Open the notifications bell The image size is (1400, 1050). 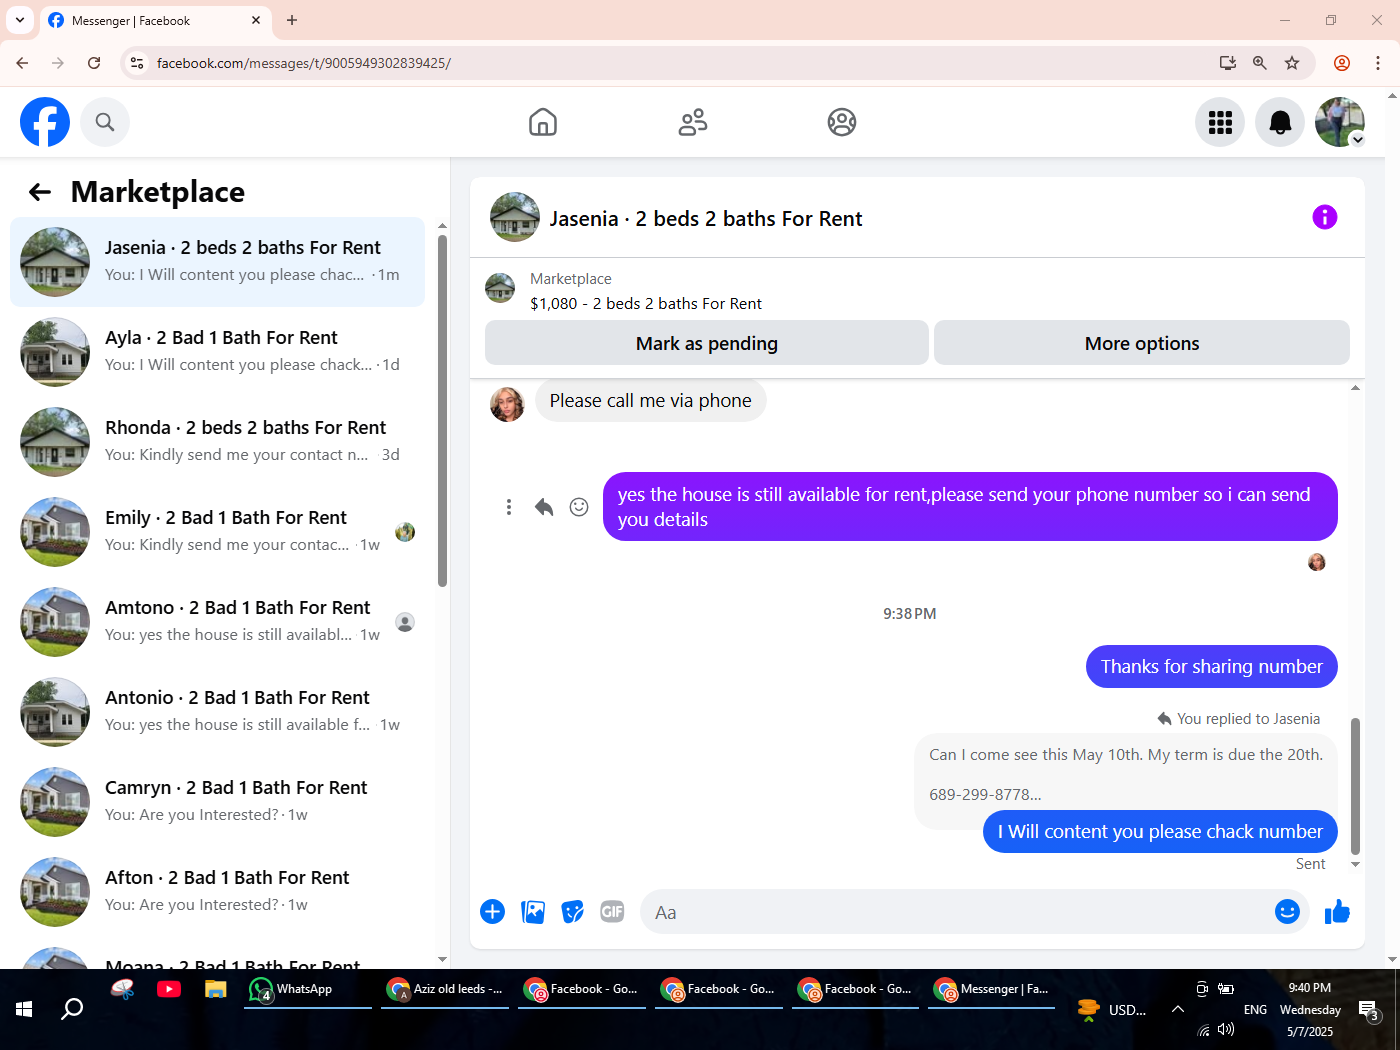(1280, 122)
